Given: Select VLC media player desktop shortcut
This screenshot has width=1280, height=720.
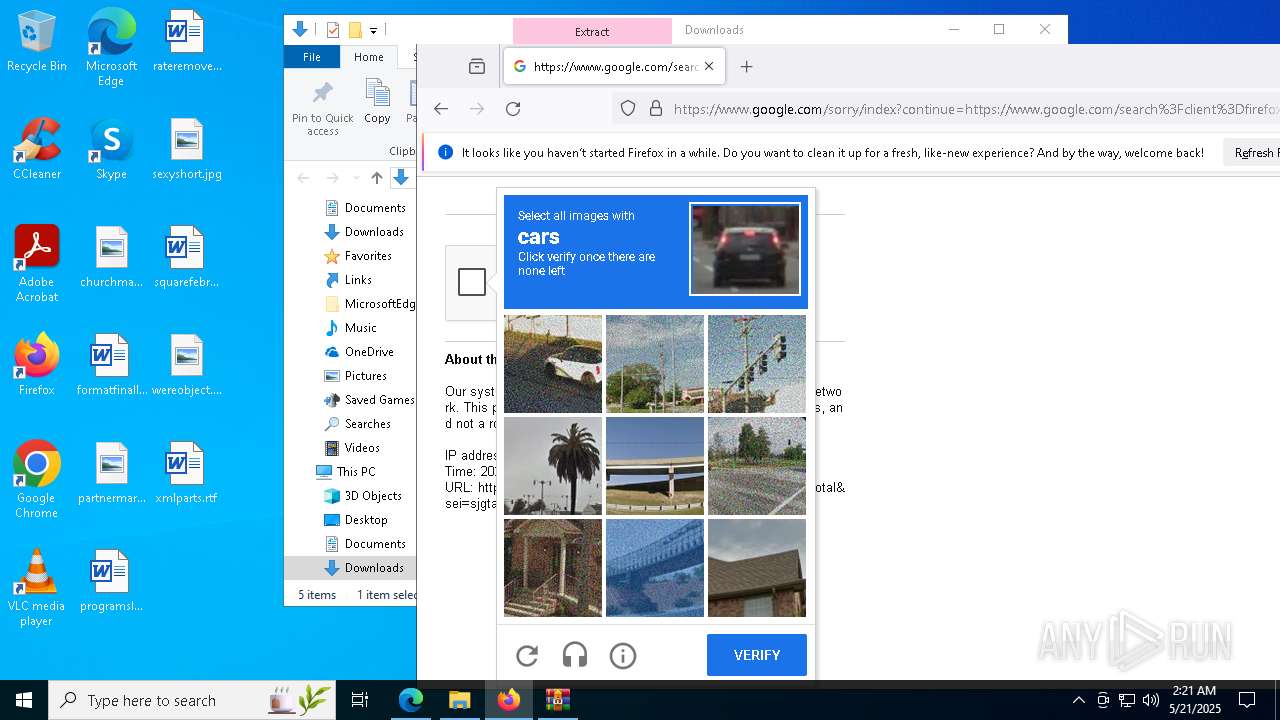Looking at the screenshot, I should click(x=37, y=588).
